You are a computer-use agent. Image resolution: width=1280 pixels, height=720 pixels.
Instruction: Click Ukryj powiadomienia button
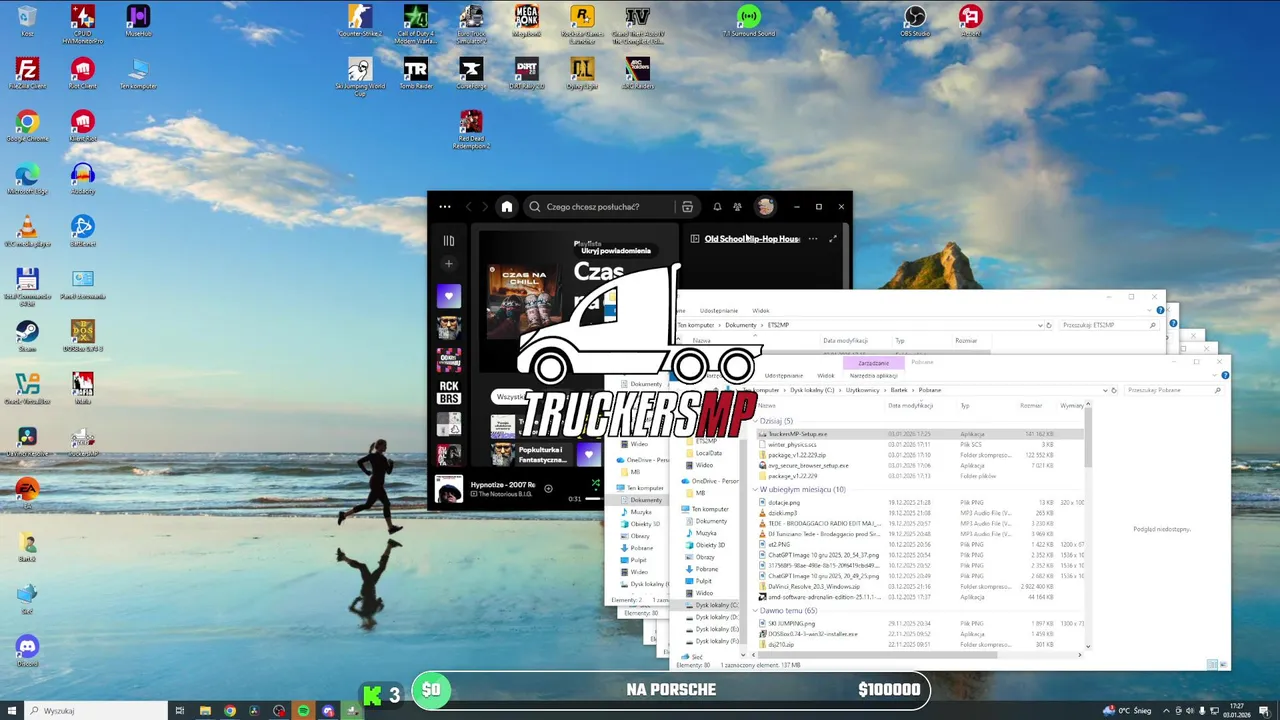(x=616, y=251)
